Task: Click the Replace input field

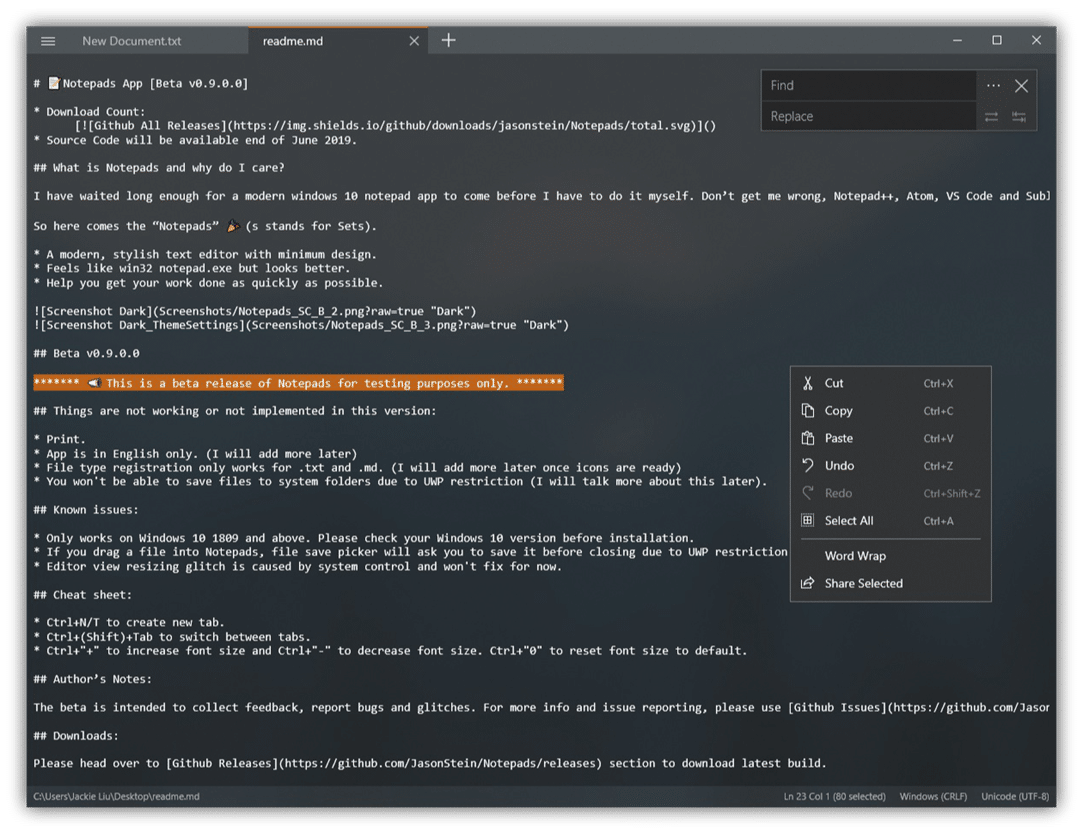Action: click(868, 117)
